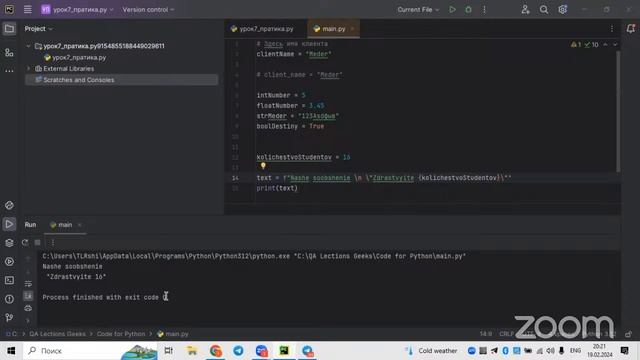
Task: Collapse the урок7_пратика.py root project folder
Action: (x=28, y=46)
